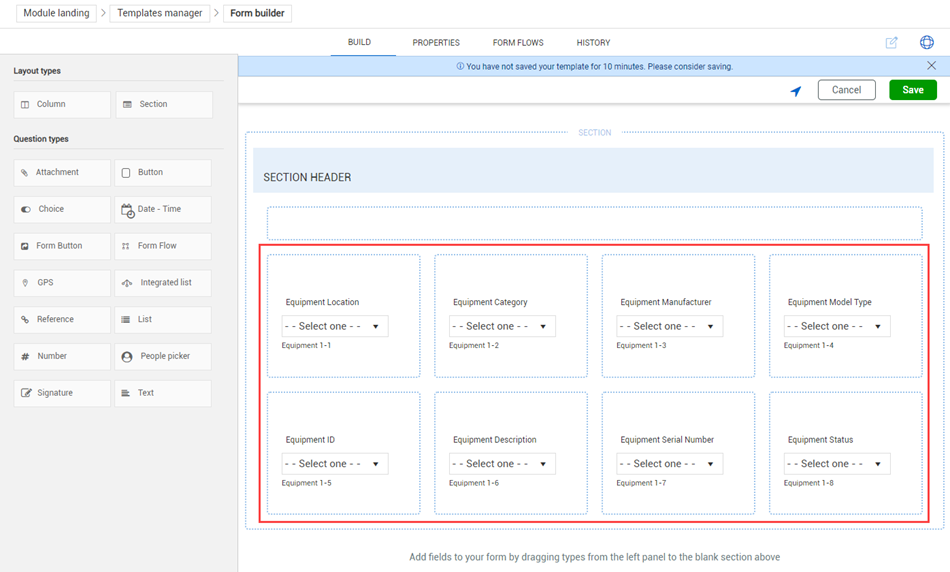
Task: Open the Equipment Status dropdown
Action: 836,464
